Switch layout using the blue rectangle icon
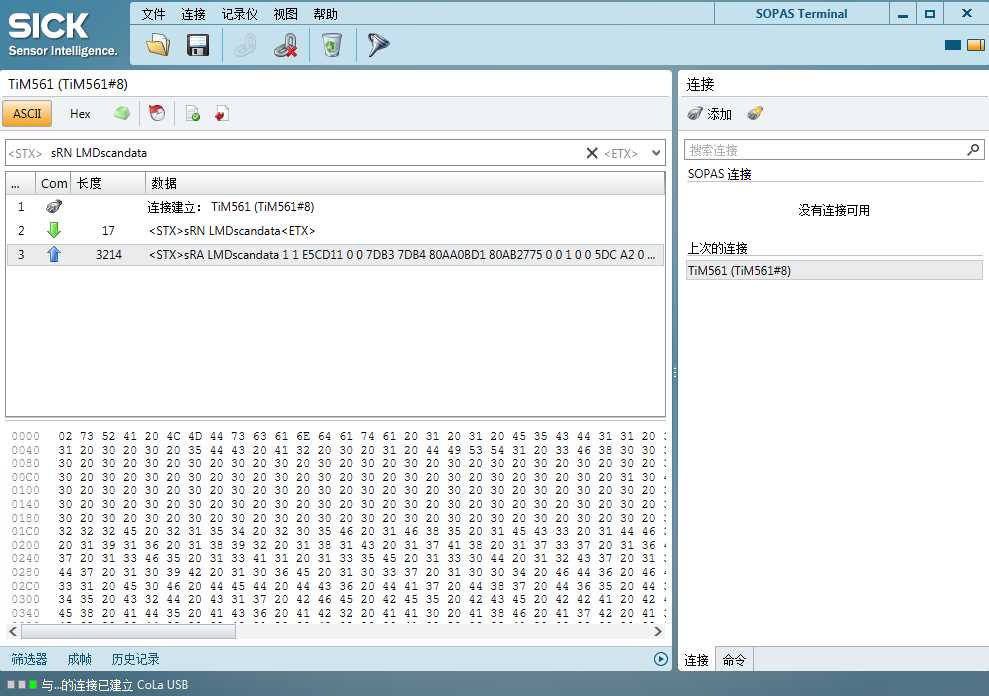The width and height of the screenshot is (989, 696). [x=952, y=45]
